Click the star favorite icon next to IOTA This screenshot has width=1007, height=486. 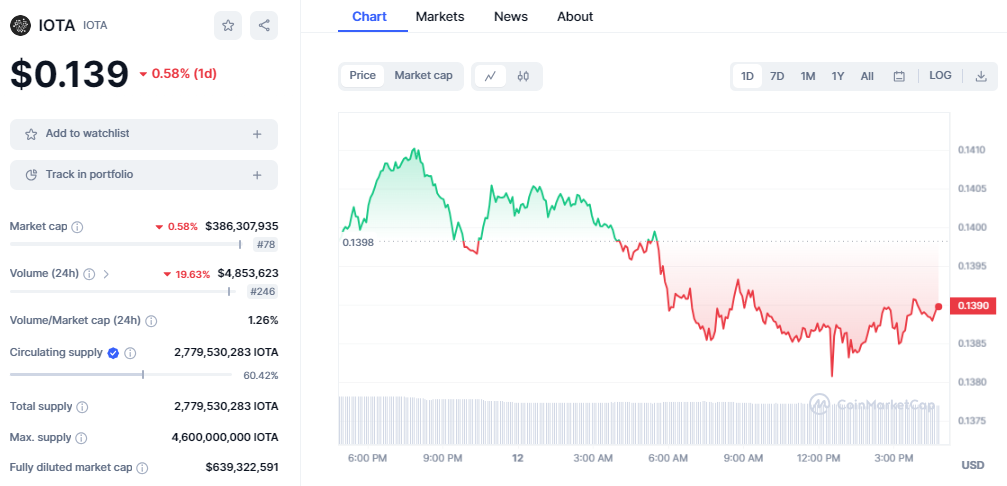point(228,26)
